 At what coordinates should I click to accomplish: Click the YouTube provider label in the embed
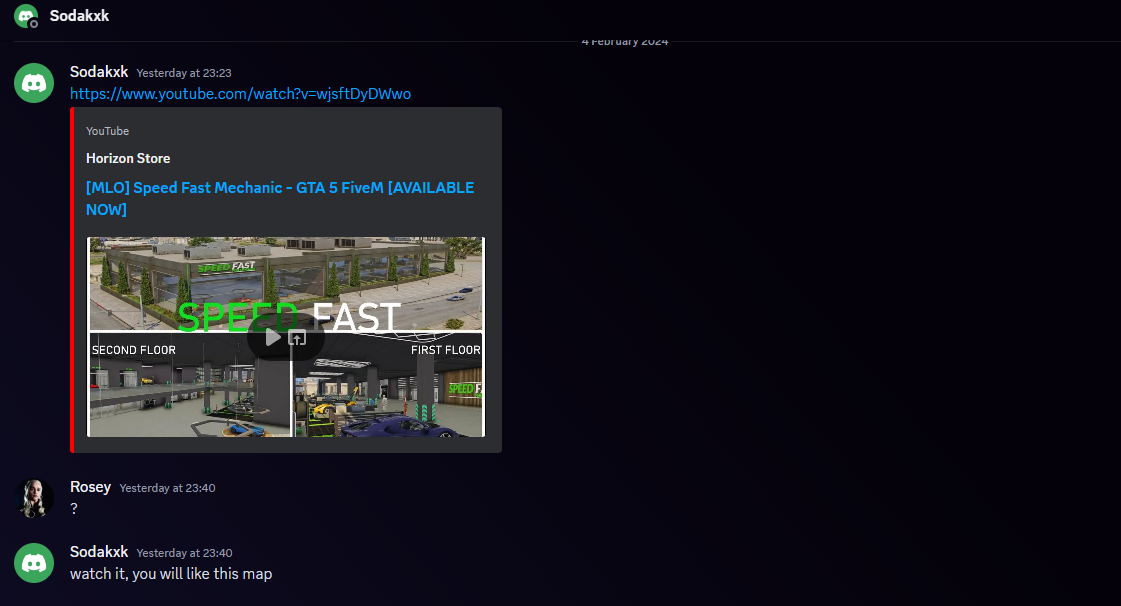point(107,131)
